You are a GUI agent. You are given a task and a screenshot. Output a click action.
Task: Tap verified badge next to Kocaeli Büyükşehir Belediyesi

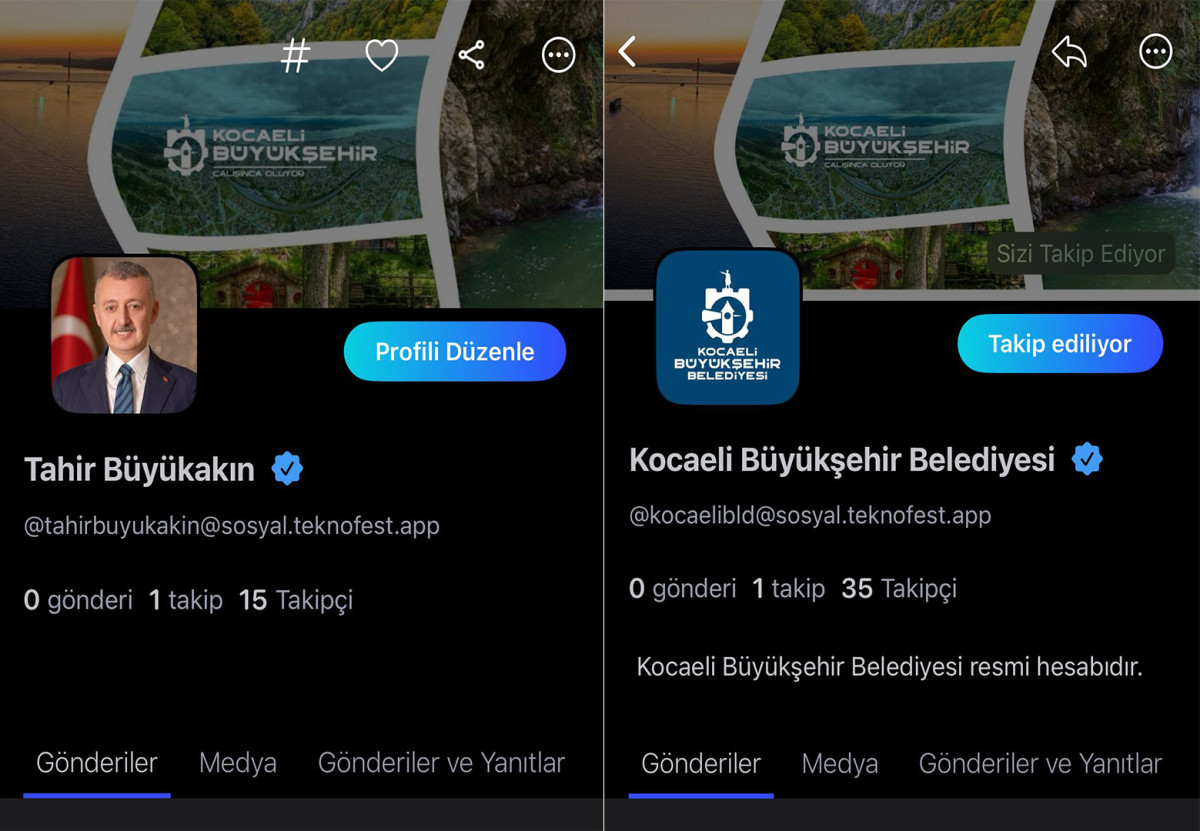(1087, 459)
